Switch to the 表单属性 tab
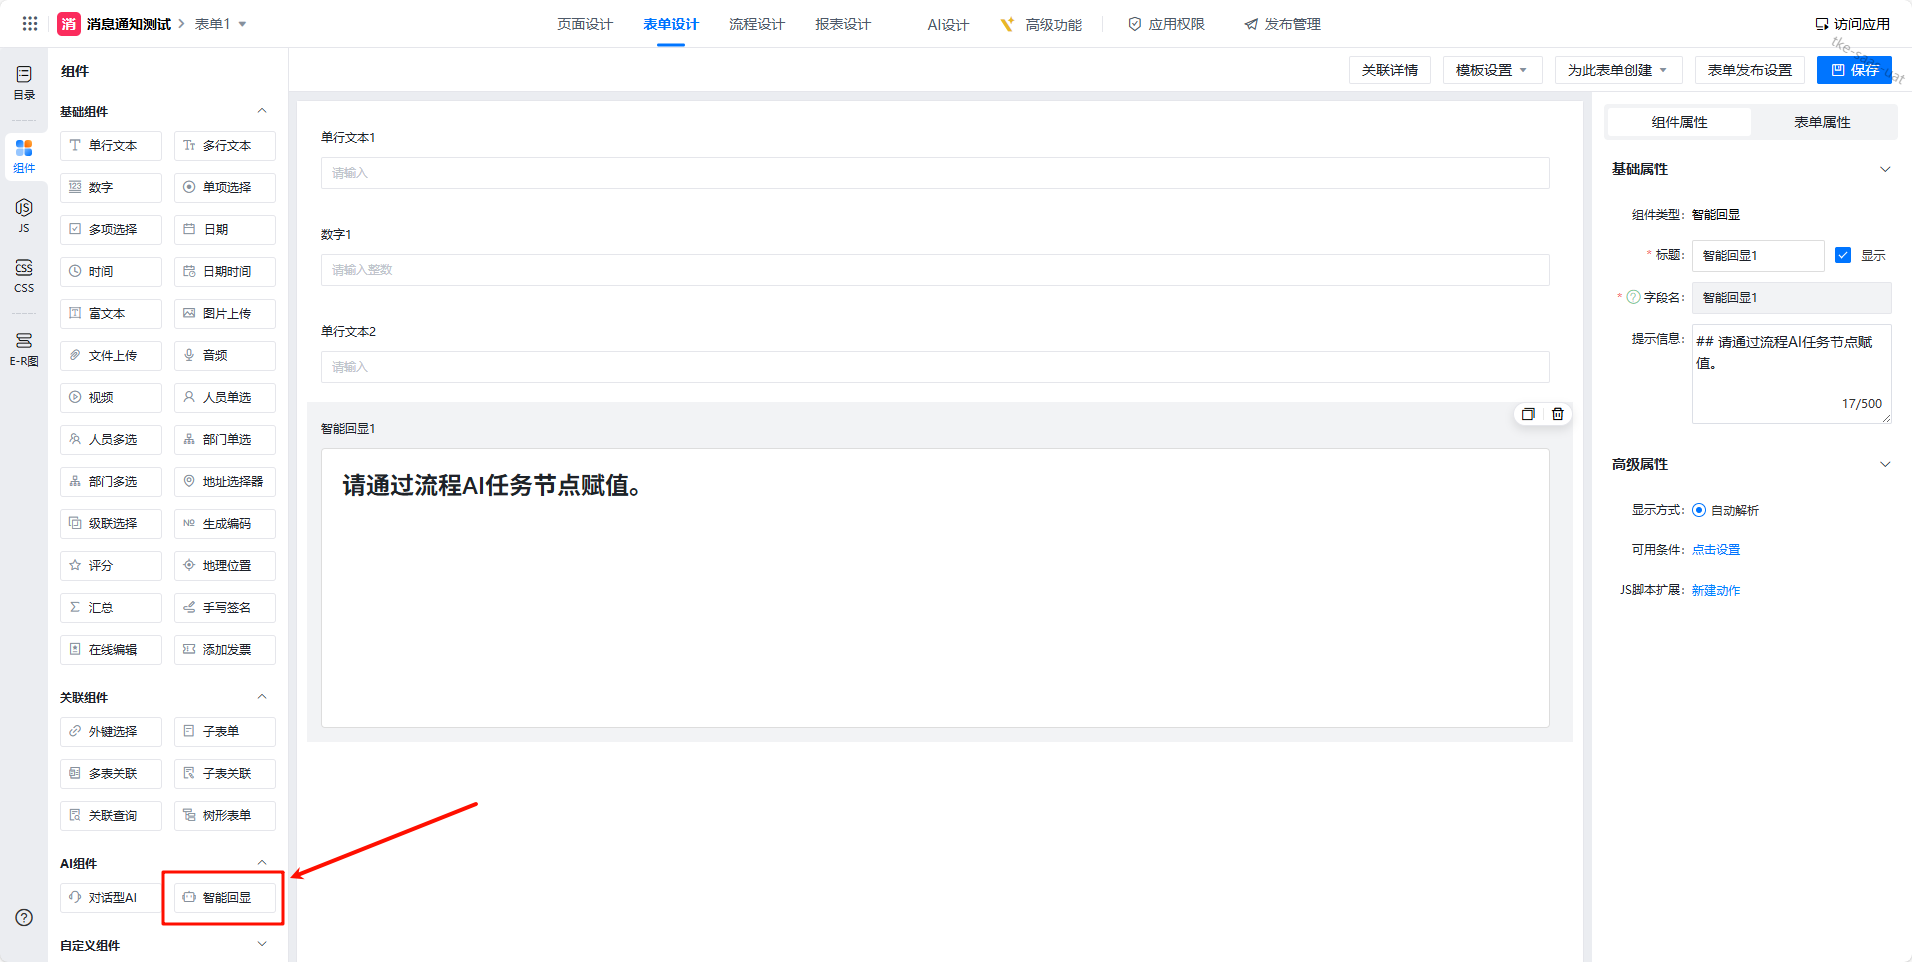Image resolution: width=1912 pixels, height=962 pixels. [x=1821, y=122]
